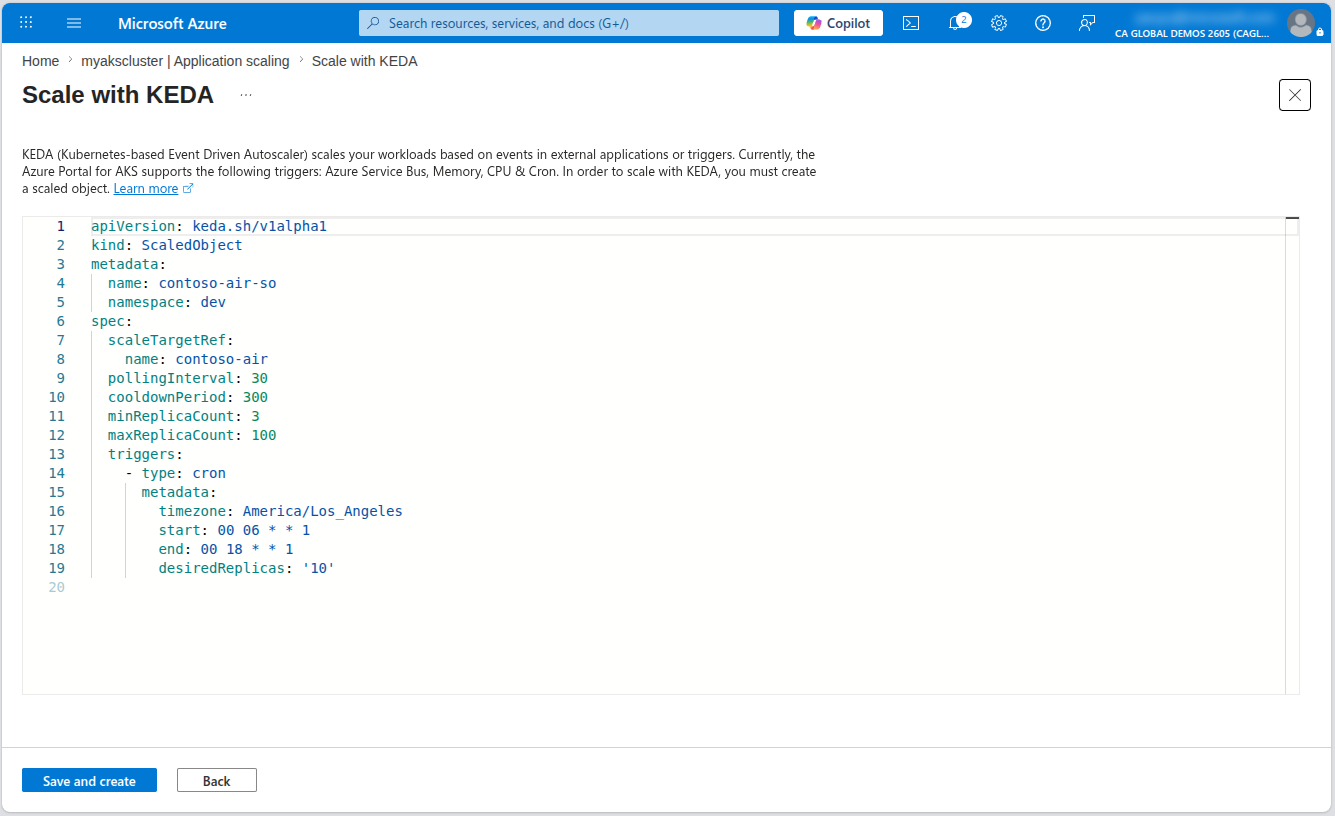This screenshot has height=816, width=1335.
Task: Open the ellipsis menu next to title
Action: 246,95
